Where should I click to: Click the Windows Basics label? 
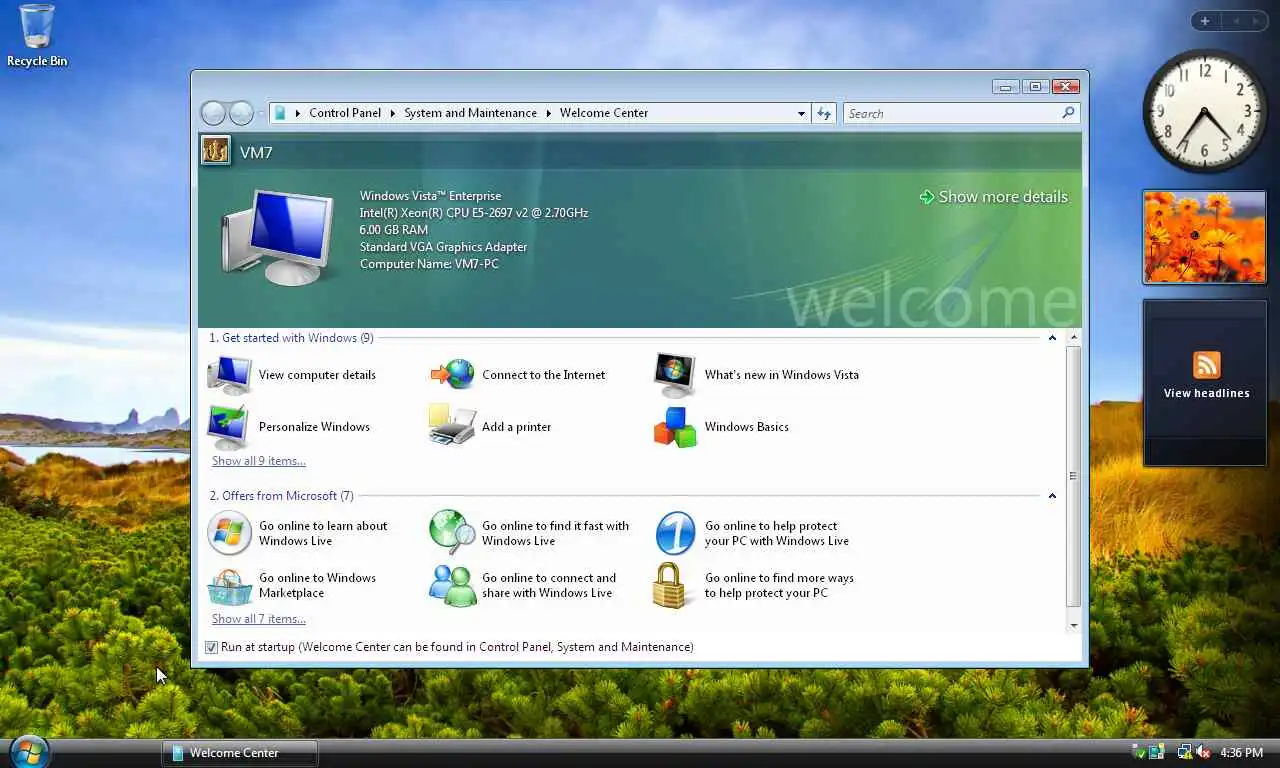[747, 427]
